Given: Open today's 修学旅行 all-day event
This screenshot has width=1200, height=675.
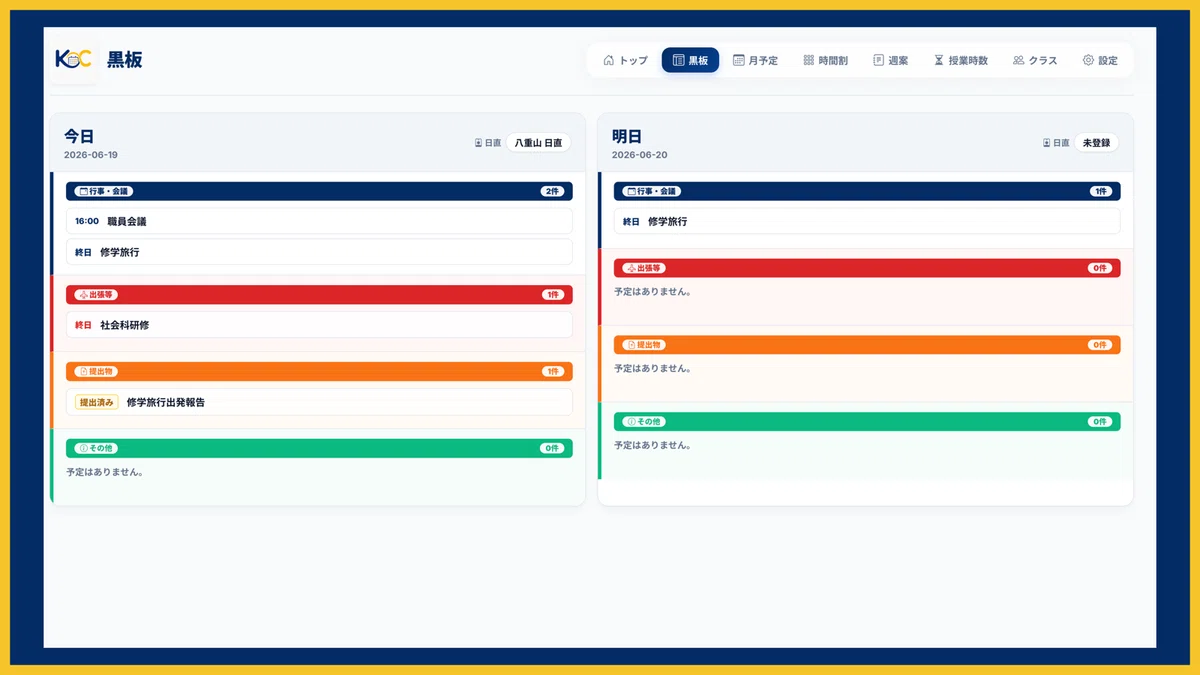Looking at the screenshot, I should point(319,252).
